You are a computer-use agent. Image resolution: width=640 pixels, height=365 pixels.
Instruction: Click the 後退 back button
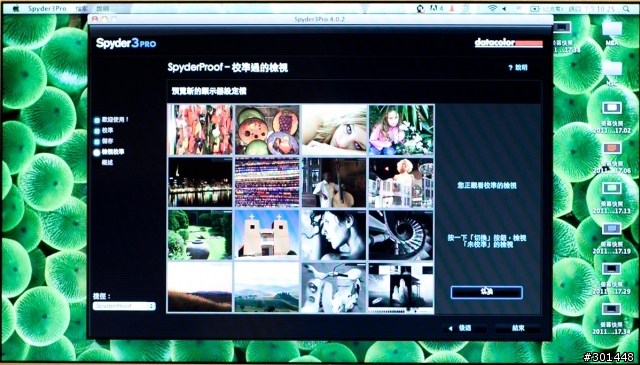464,328
